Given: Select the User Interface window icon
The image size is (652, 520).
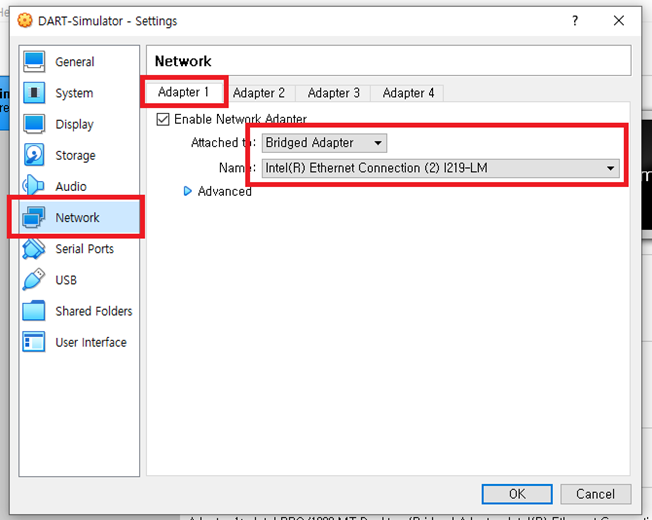Looking at the screenshot, I should click(x=34, y=342).
